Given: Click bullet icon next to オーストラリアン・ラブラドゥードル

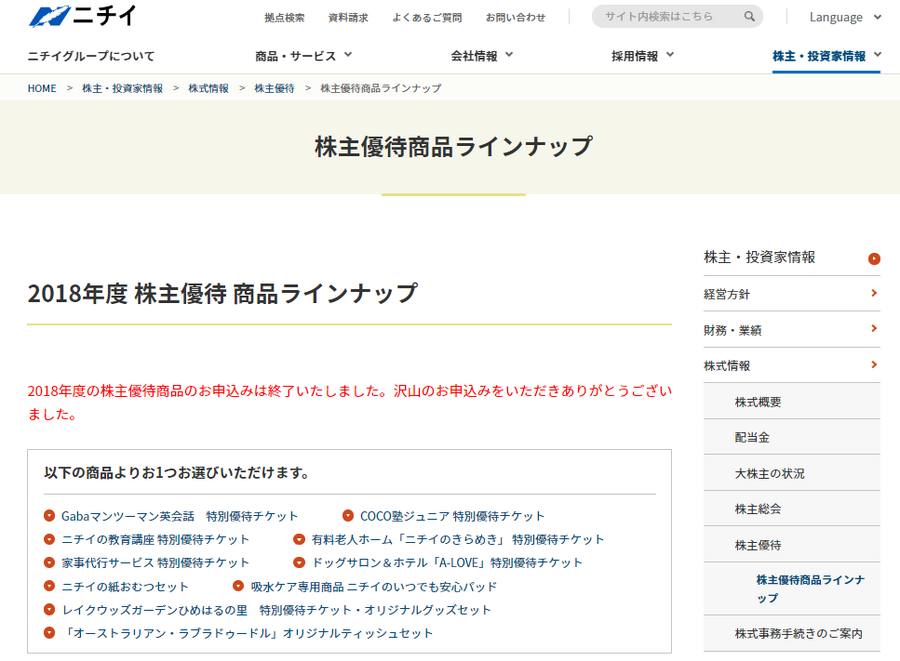Looking at the screenshot, I should 49,633.
